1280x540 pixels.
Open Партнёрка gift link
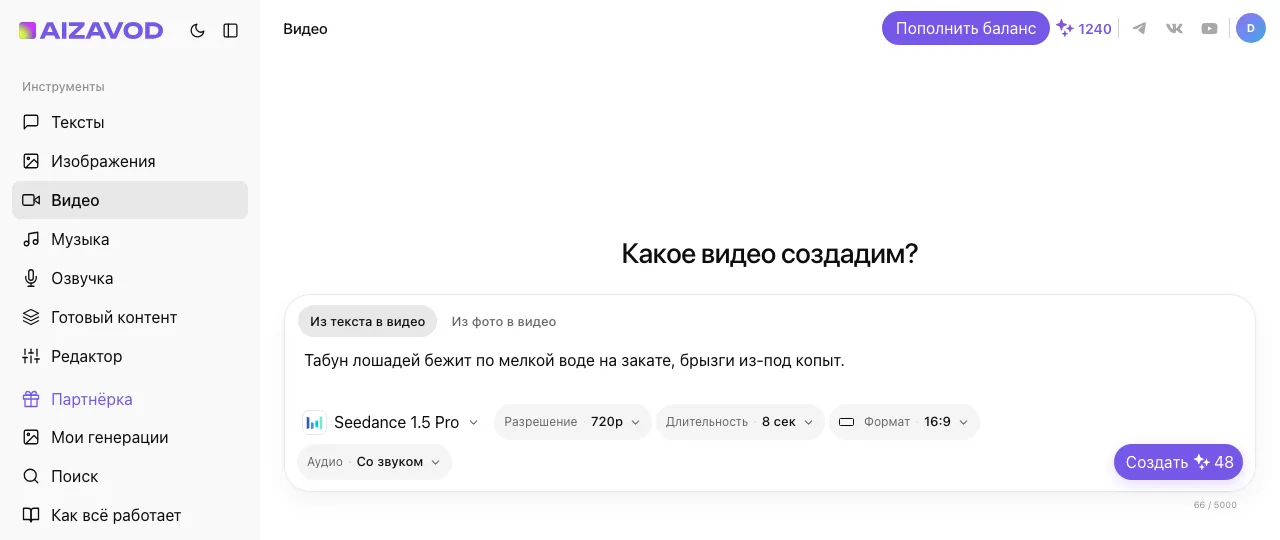(x=130, y=399)
